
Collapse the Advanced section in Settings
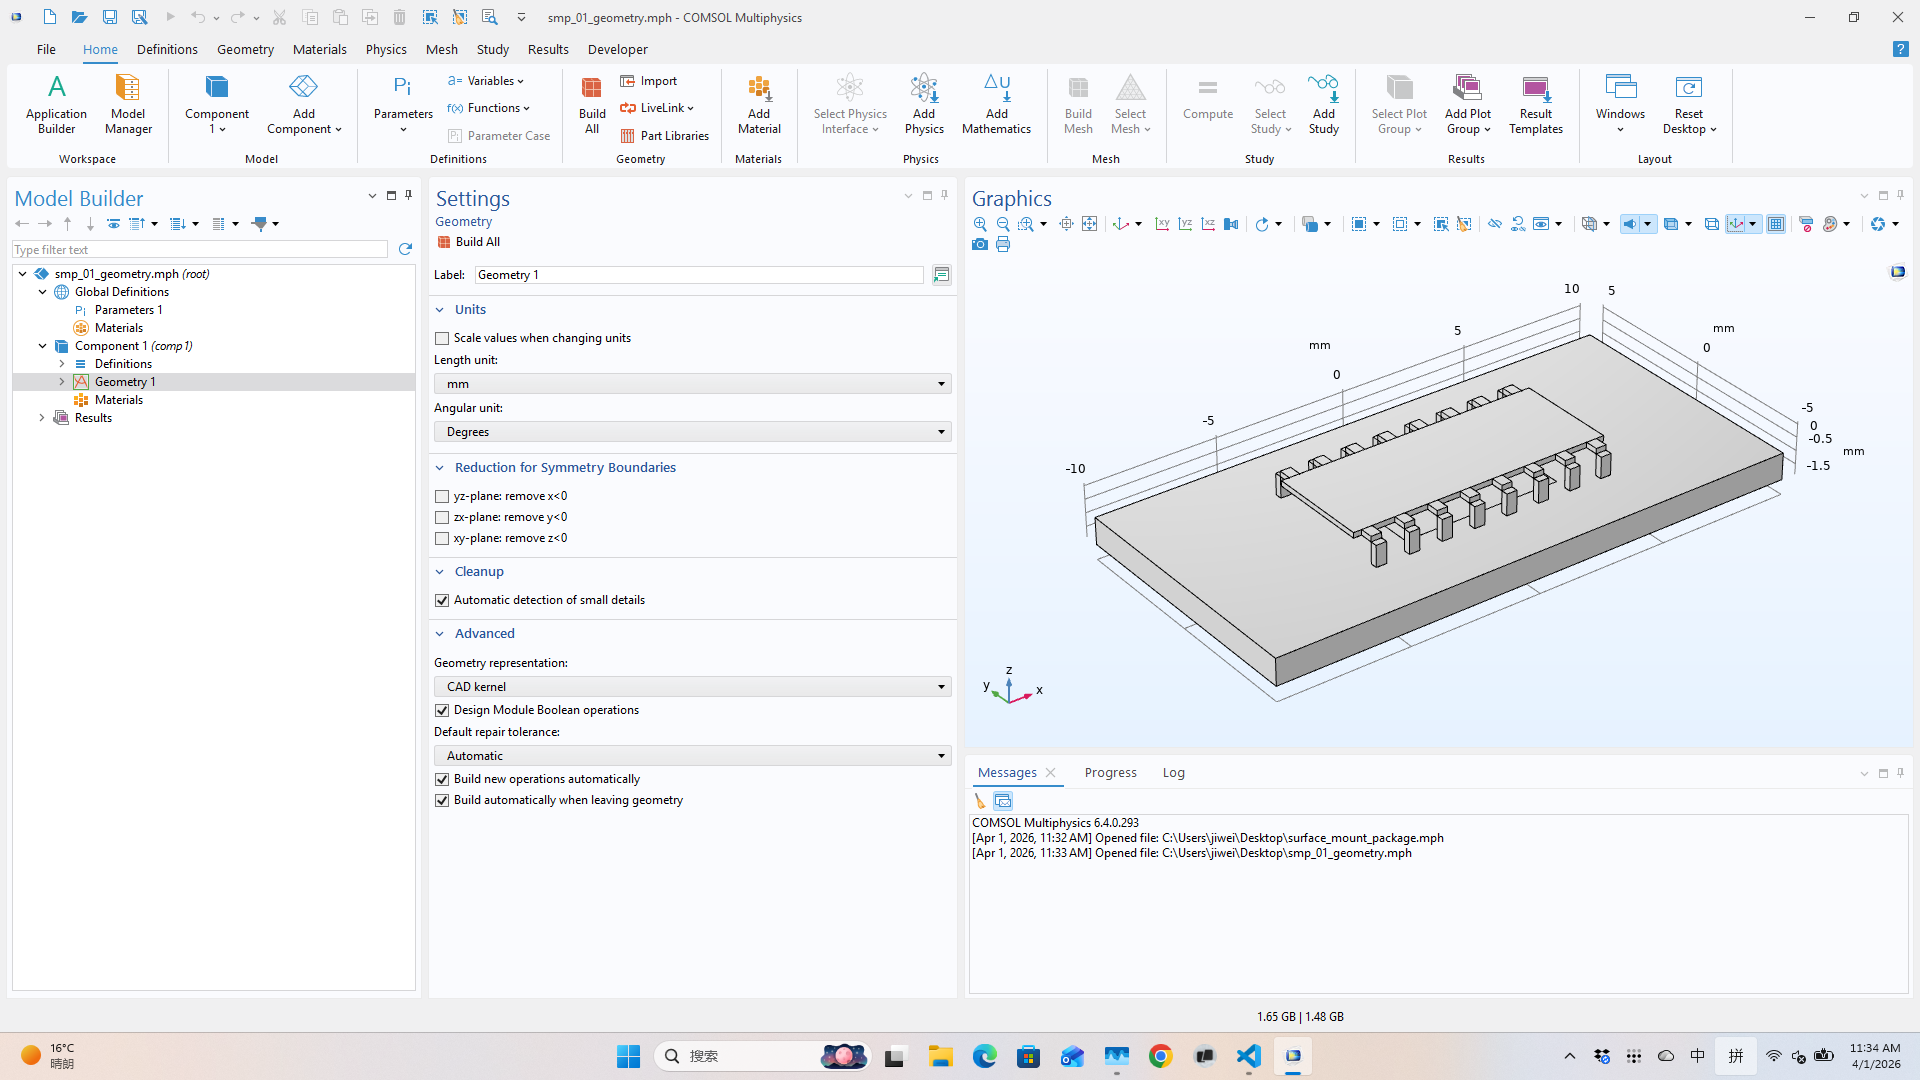pos(439,633)
